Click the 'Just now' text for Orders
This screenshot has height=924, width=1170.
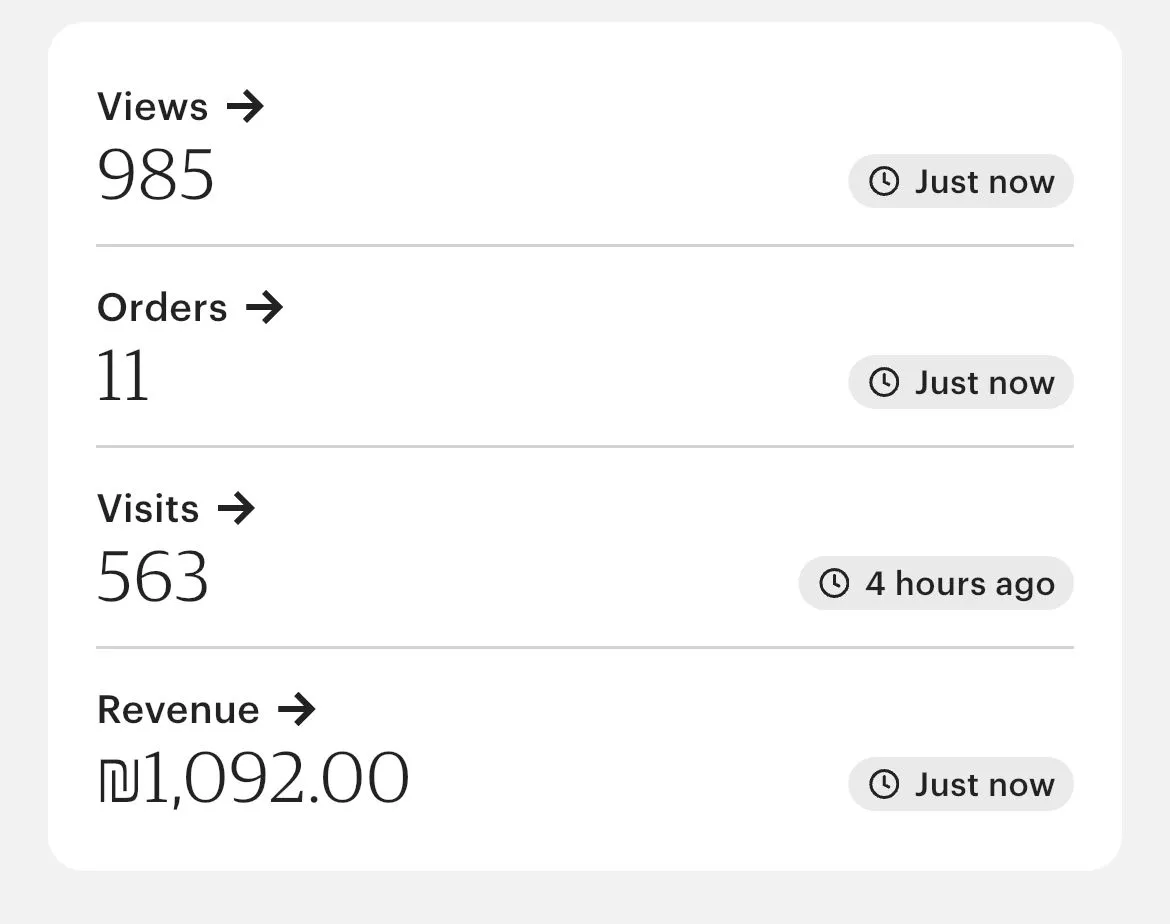coord(984,382)
